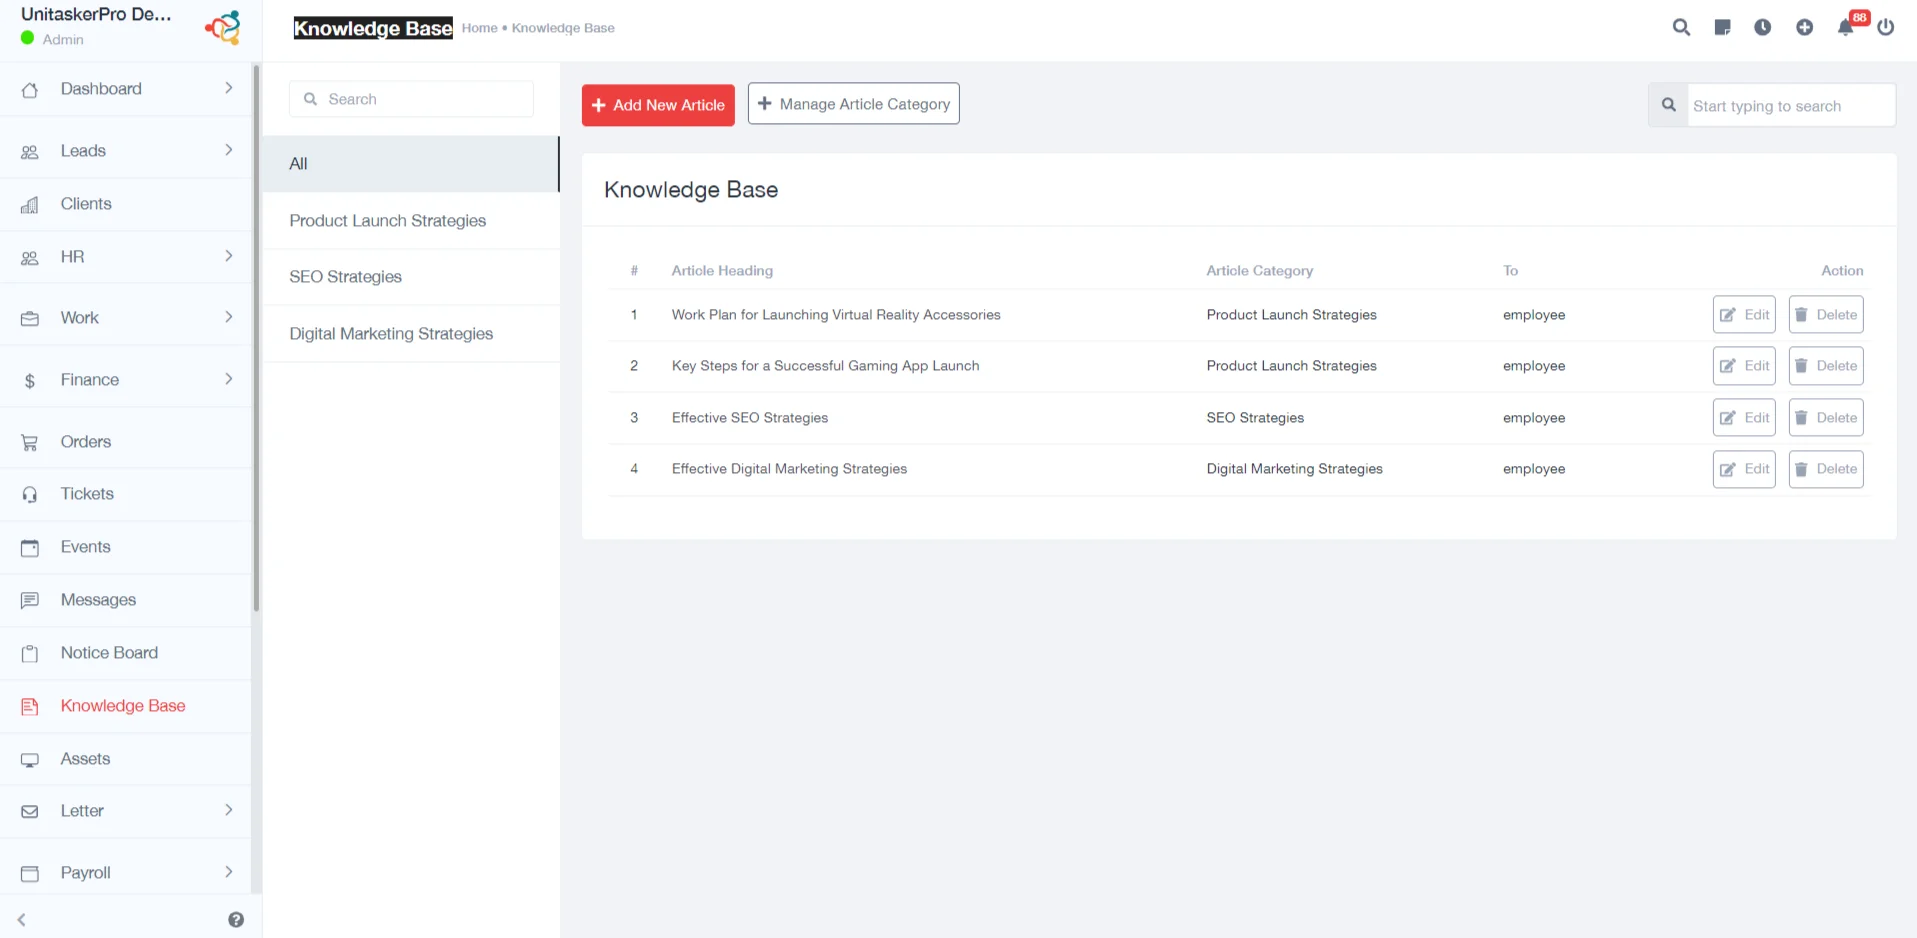Expand the Work menu chevron
The height and width of the screenshot is (938, 1917).
coord(229,317)
